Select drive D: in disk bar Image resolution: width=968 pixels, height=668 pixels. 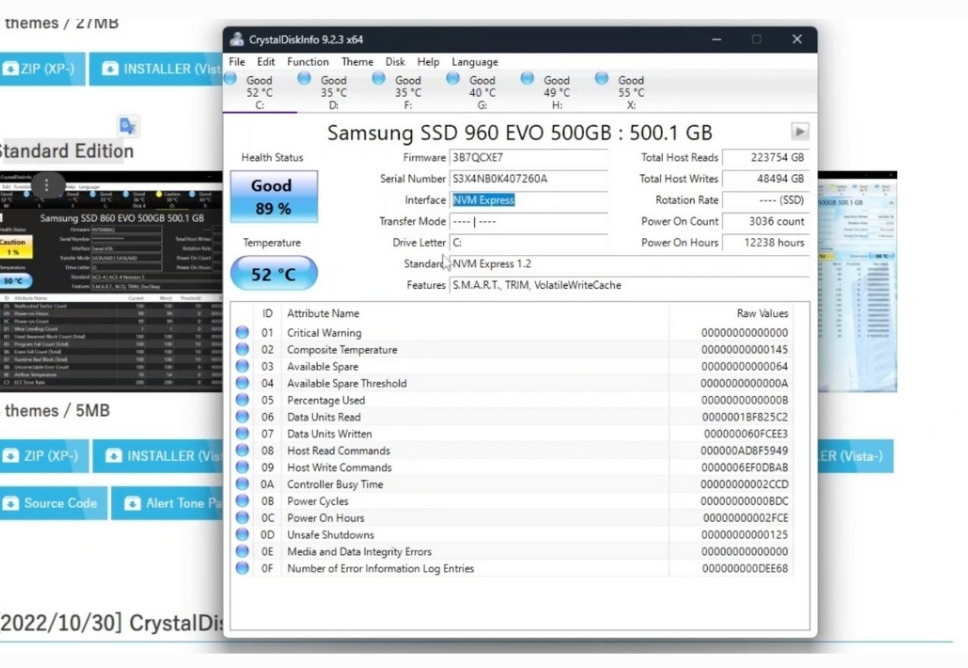point(333,92)
